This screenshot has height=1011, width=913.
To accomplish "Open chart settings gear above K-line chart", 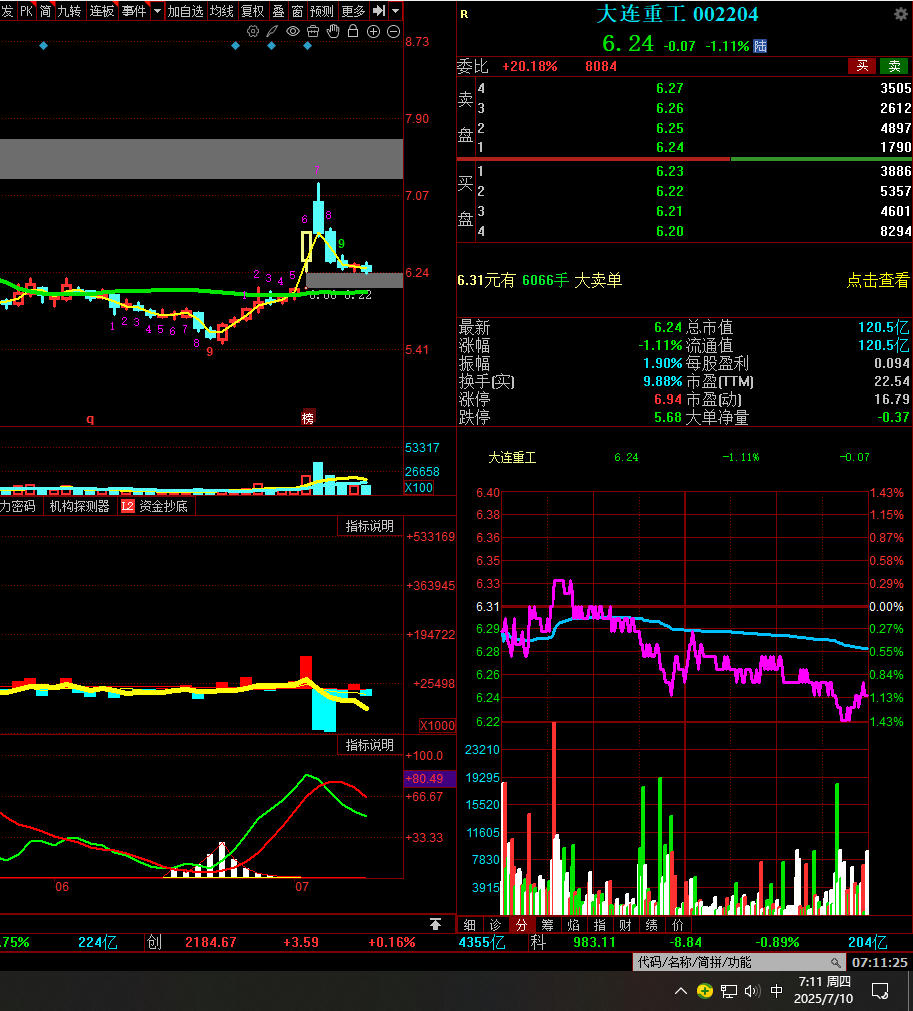I will [253, 31].
